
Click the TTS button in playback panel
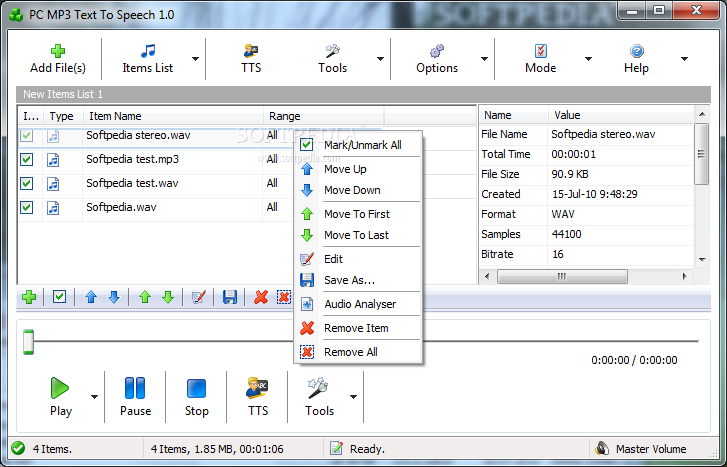[x=258, y=397]
